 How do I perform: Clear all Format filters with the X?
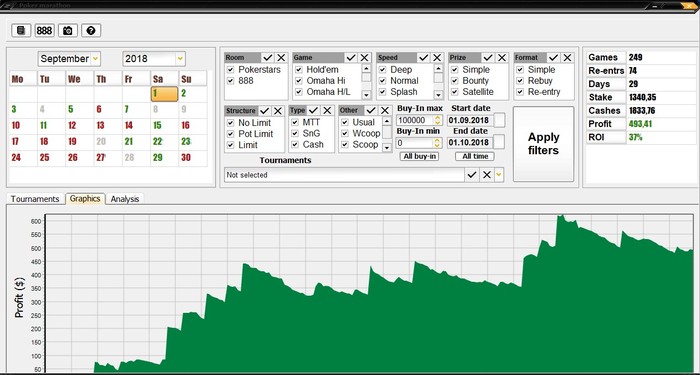tap(567, 58)
